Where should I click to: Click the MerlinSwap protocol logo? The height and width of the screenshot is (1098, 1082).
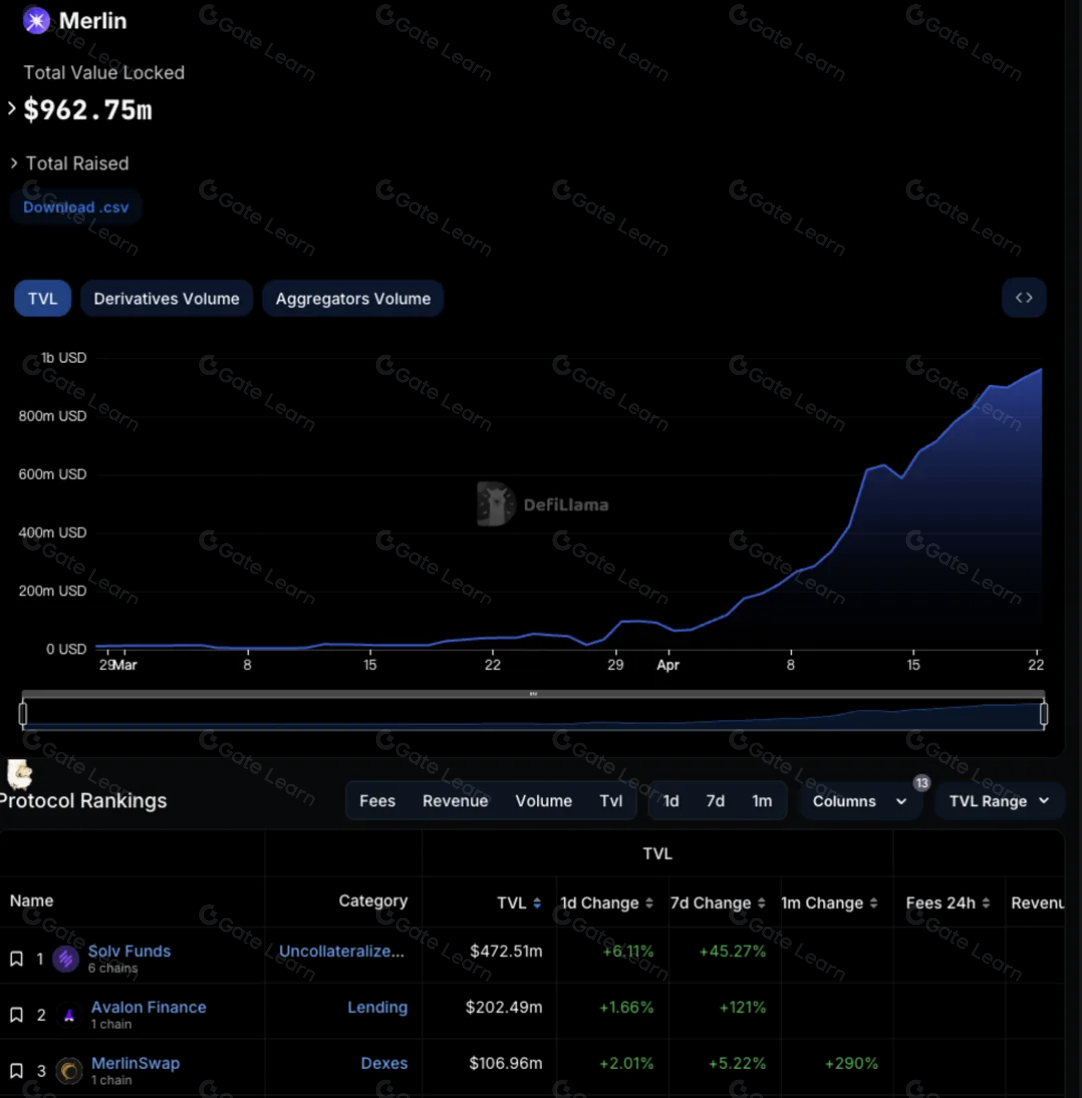click(69, 1071)
